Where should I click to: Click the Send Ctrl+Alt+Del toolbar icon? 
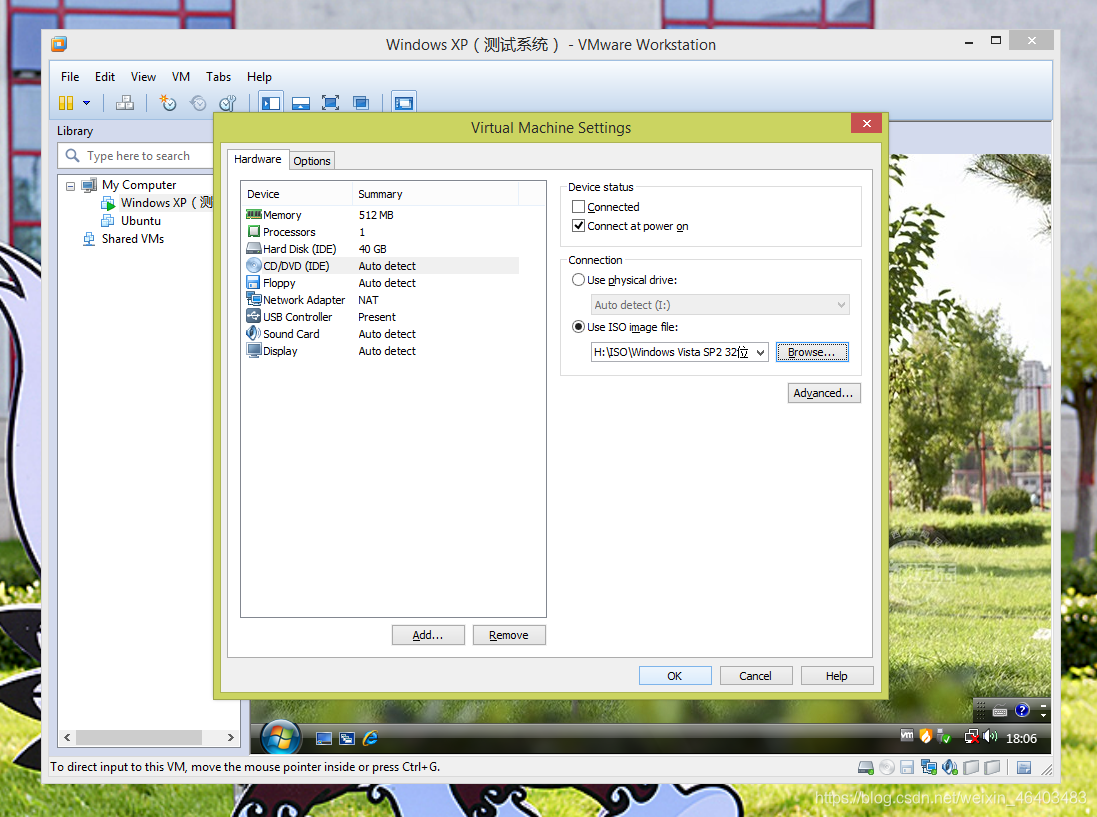coord(125,103)
